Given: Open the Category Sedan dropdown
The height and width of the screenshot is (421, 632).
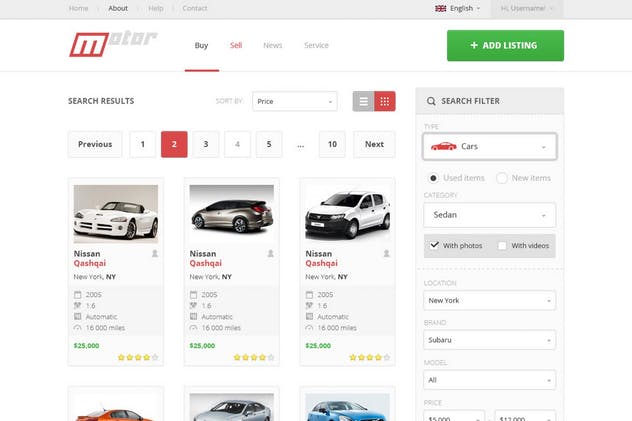Looking at the screenshot, I should (x=490, y=215).
